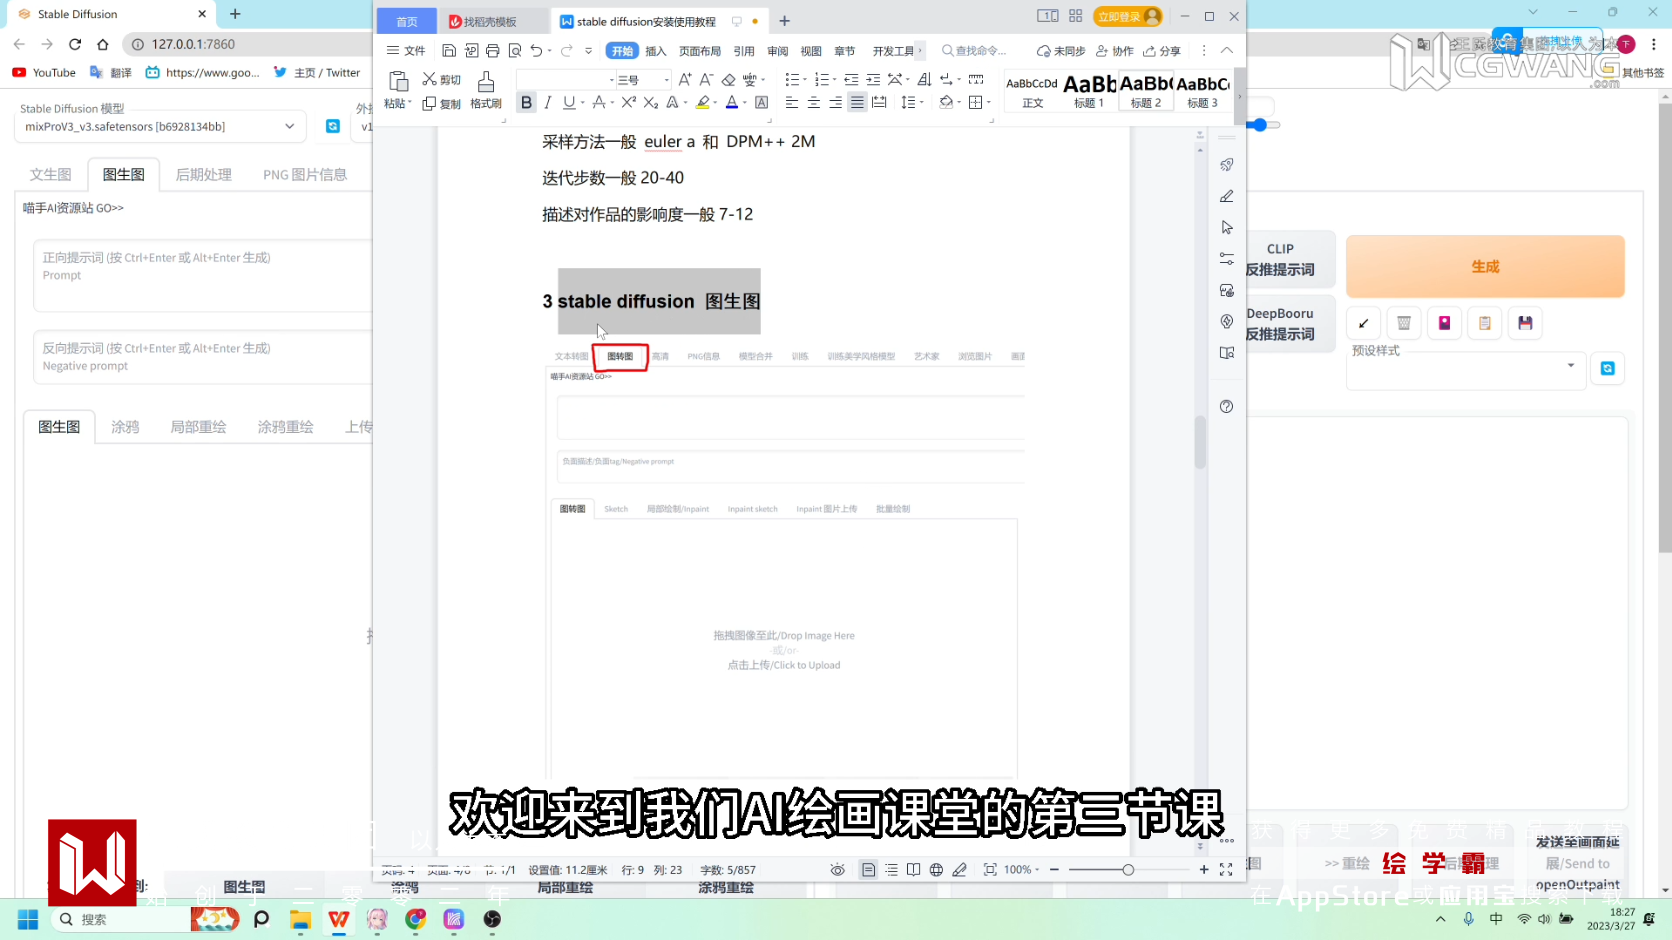Click the 协作 collaboration button

click(1115, 51)
